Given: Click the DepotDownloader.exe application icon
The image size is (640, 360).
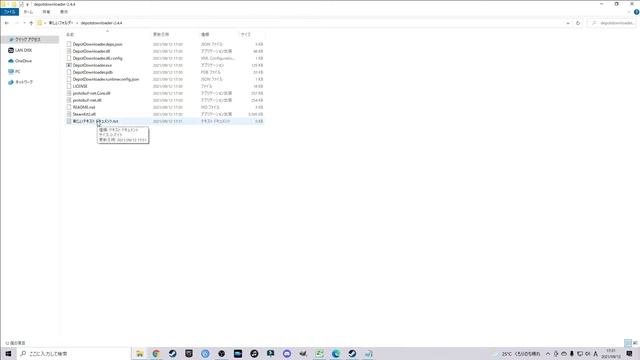Looking at the screenshot, I should click(69, 65).
